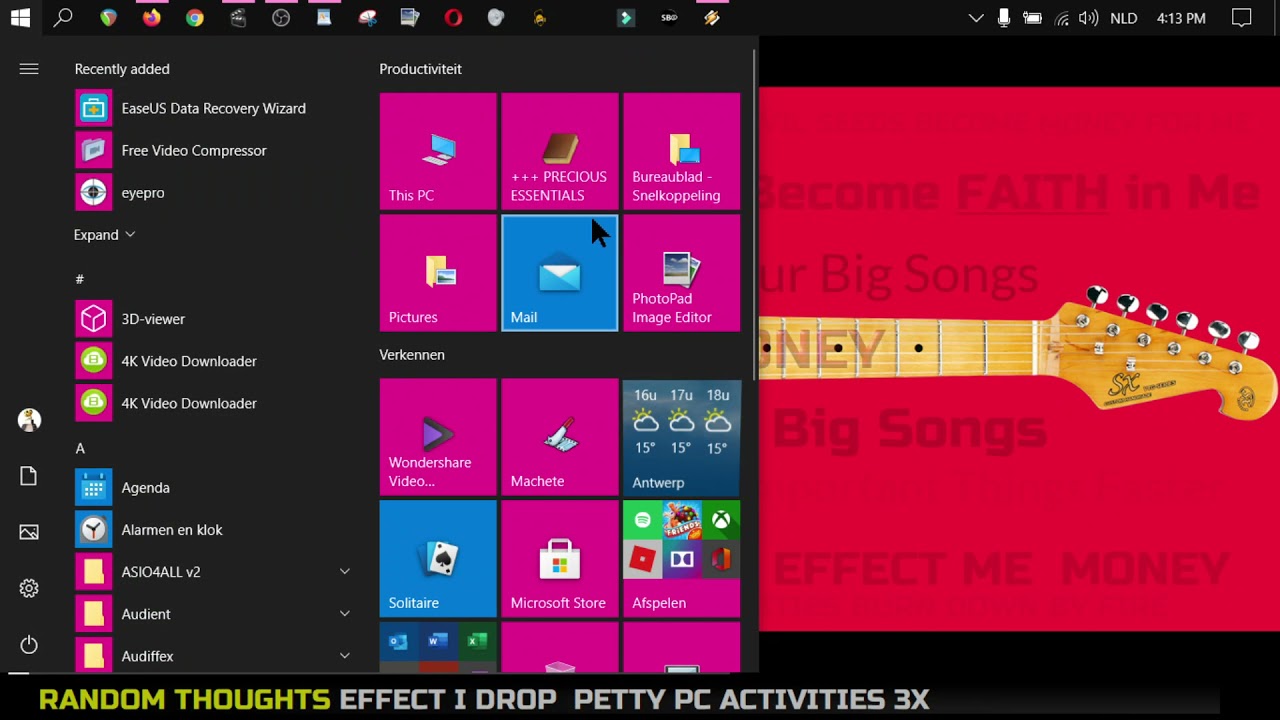The height and width of the screenshot is (720, 1280).
Task: Click guitar image in background video
Action: coord(1018,355)
